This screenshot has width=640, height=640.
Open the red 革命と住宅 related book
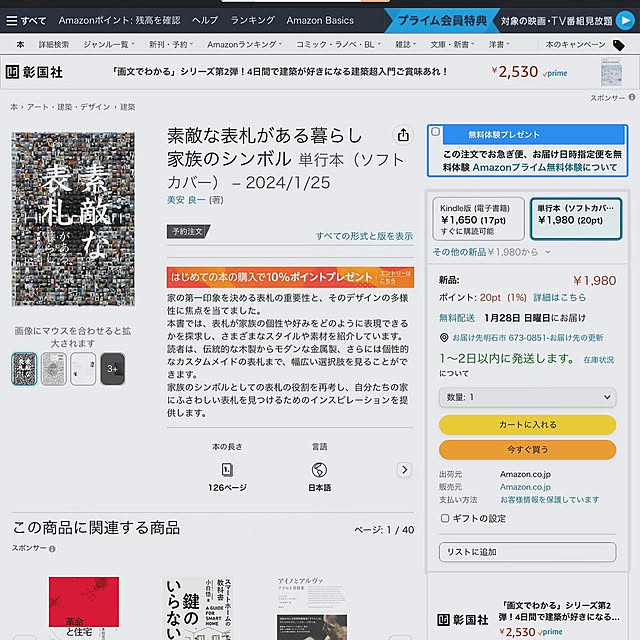pos(84,608)
